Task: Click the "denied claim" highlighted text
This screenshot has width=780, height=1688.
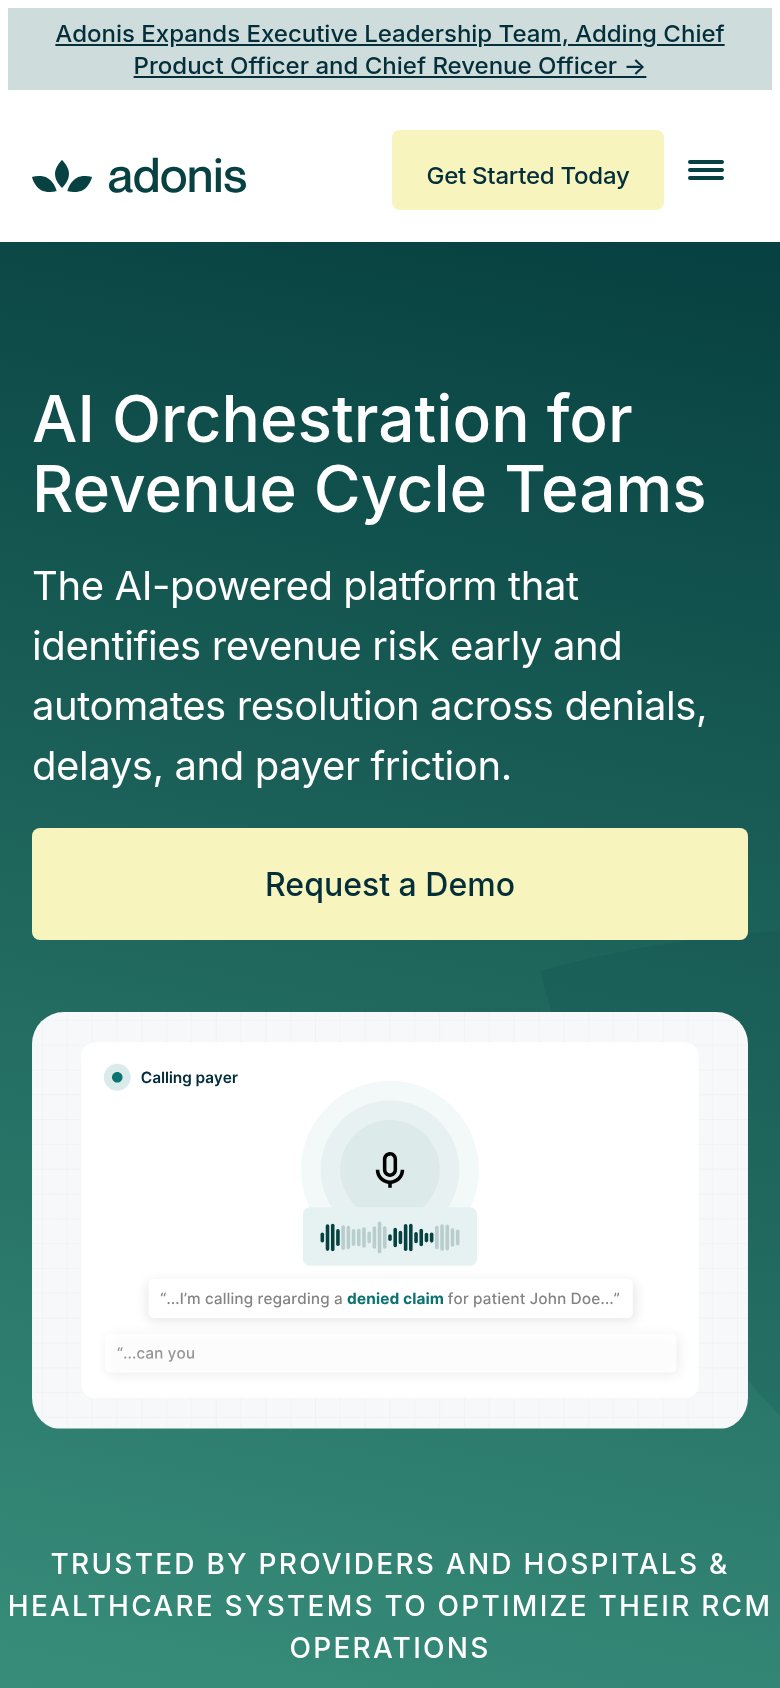Action: click(395, 1298)
